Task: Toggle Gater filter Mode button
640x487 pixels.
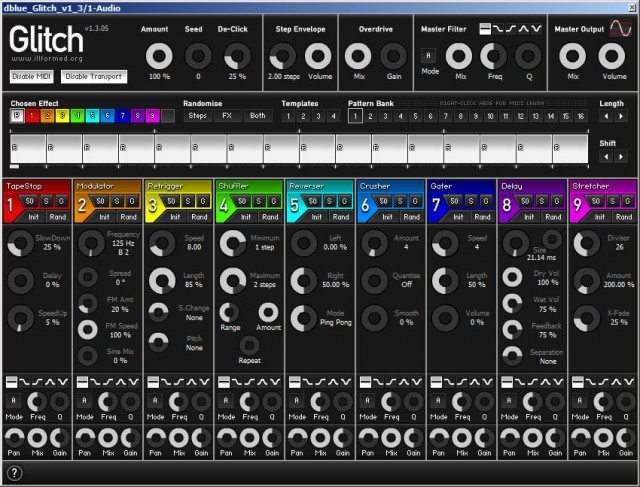Action: point(438,401)
